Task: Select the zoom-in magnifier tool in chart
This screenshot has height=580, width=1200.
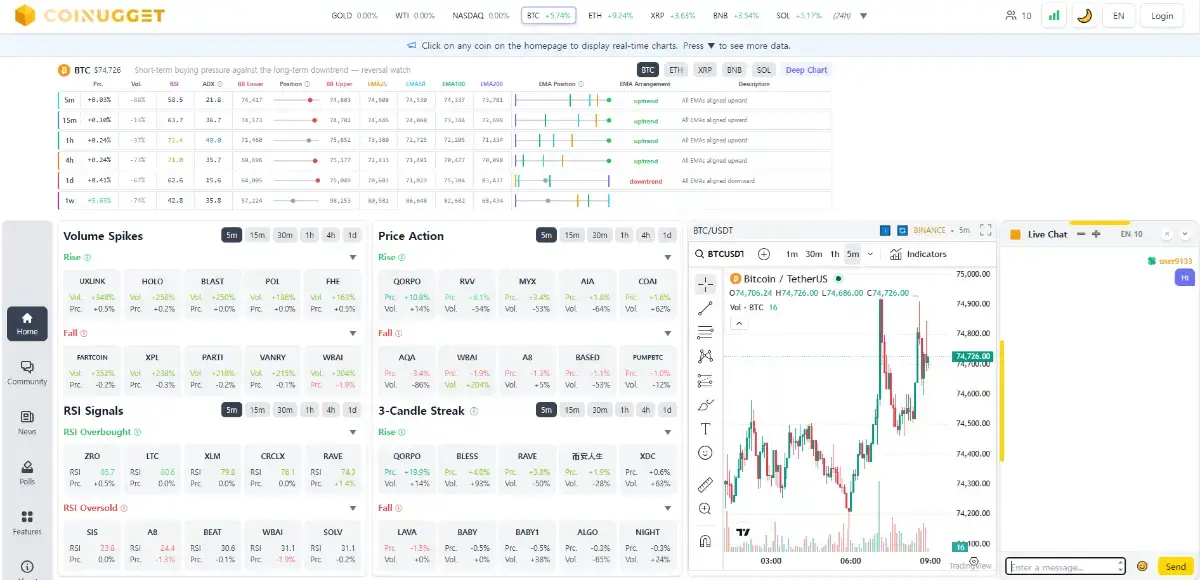Action: tap(705, 509)
